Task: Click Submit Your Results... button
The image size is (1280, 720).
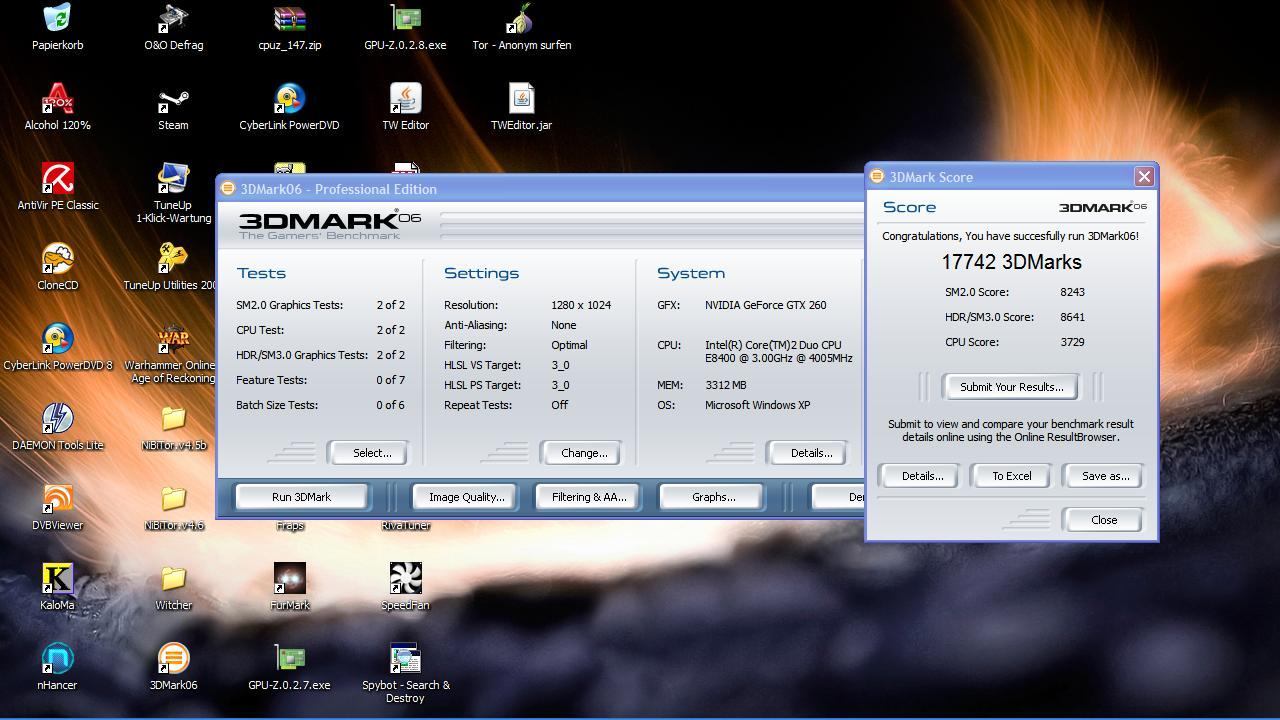Action: [1011, 387]
